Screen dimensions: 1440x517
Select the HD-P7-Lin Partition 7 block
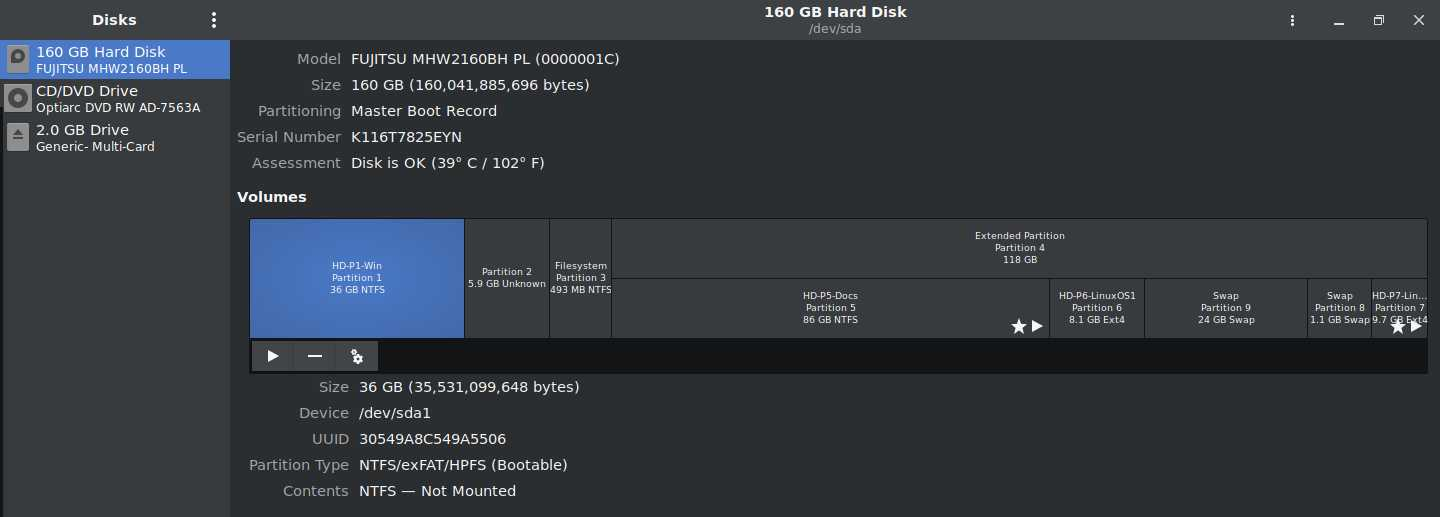(x=1399, y=308)
